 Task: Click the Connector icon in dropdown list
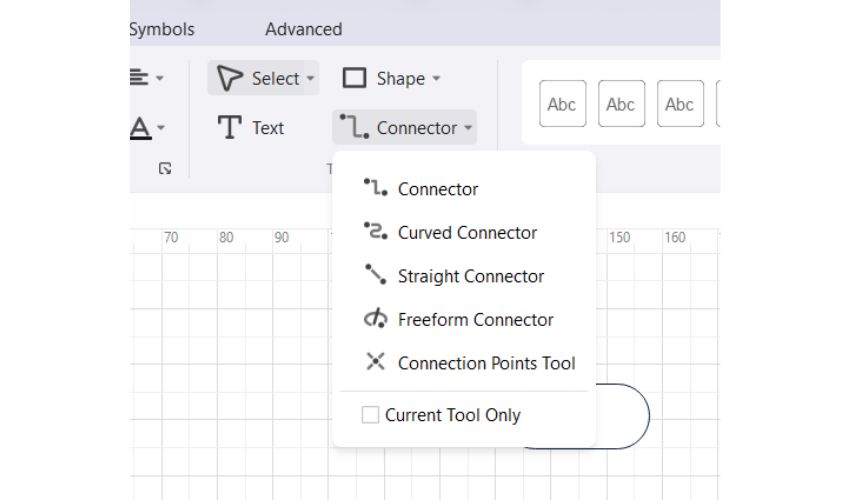coord(375,188)
